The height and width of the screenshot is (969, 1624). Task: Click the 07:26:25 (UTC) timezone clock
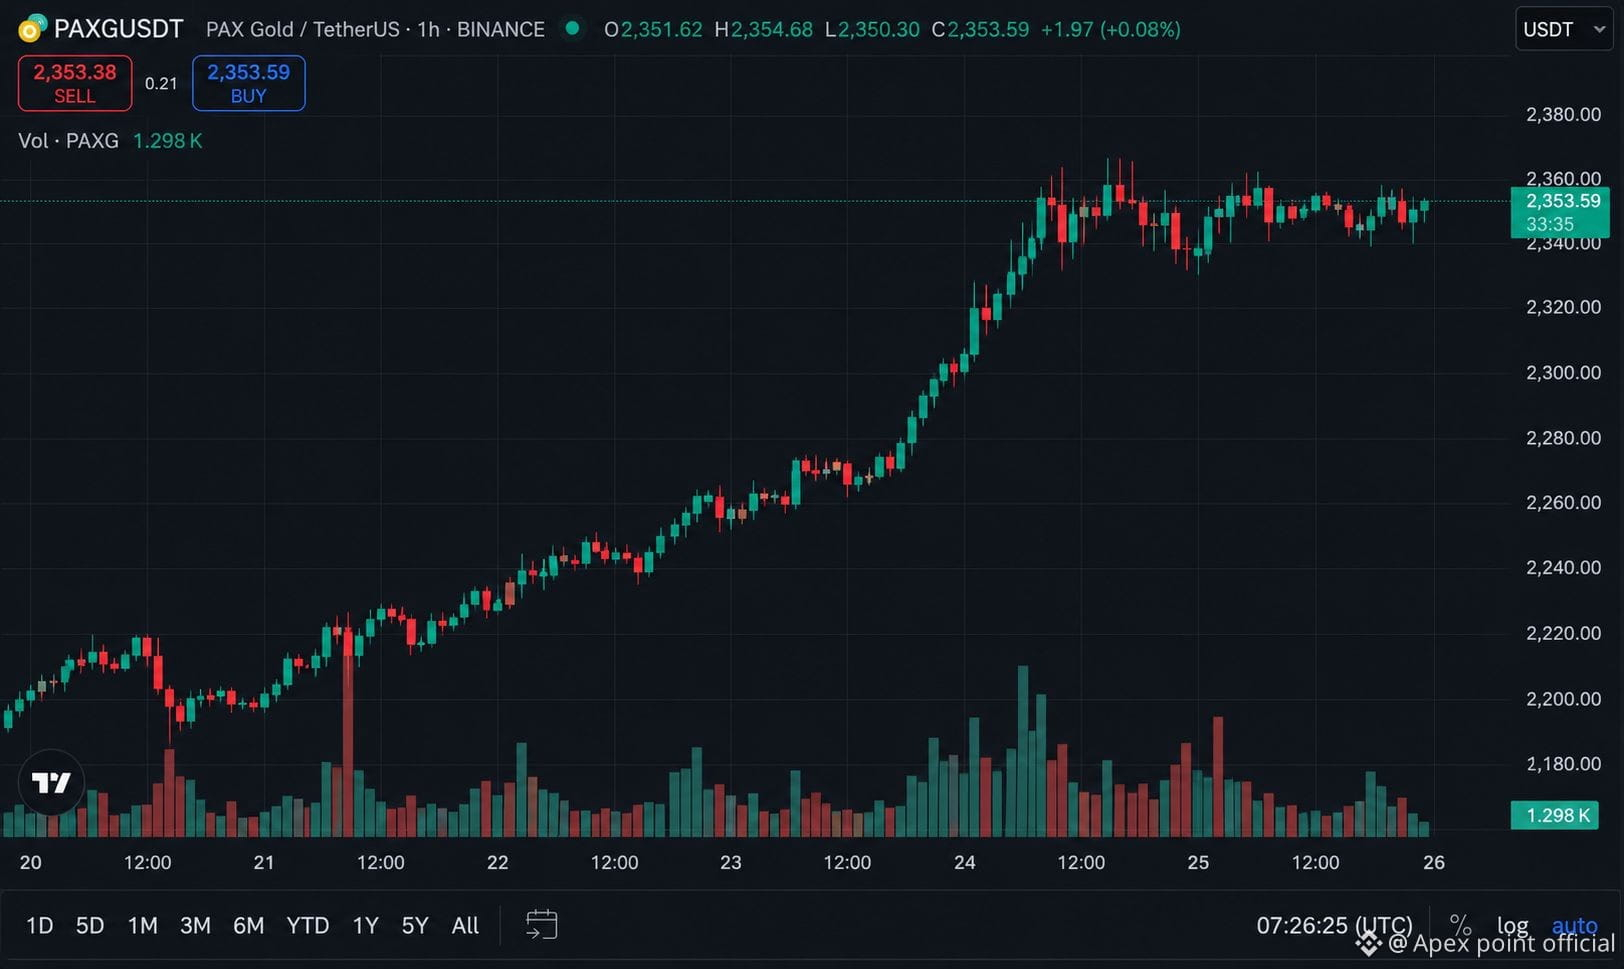click(1334, 925)
